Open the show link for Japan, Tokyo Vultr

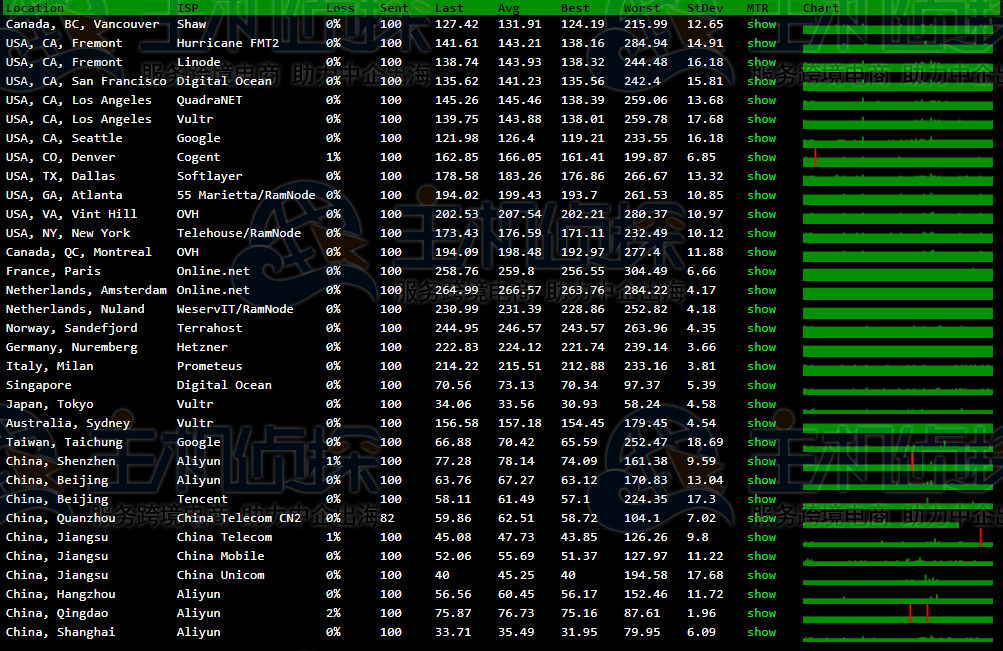tap(761, 404)
